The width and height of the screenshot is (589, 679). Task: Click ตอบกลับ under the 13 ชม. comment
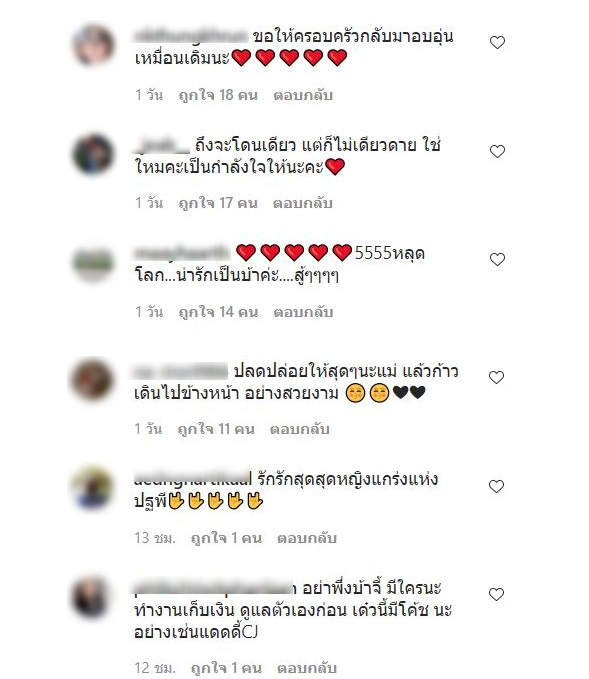tap(307, 538)
